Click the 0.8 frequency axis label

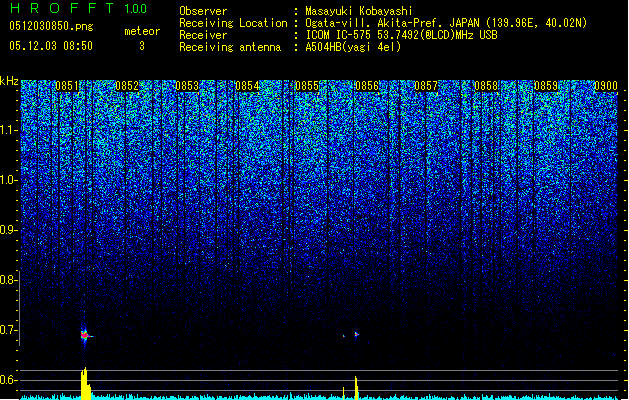click(8, 280)
